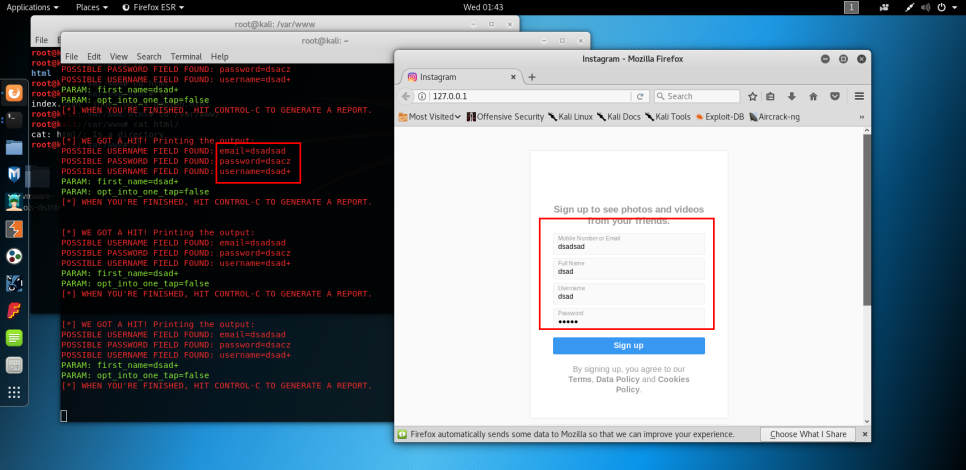Focus the Username field
The width and height of the screenshot is (966, 470).
628,293
